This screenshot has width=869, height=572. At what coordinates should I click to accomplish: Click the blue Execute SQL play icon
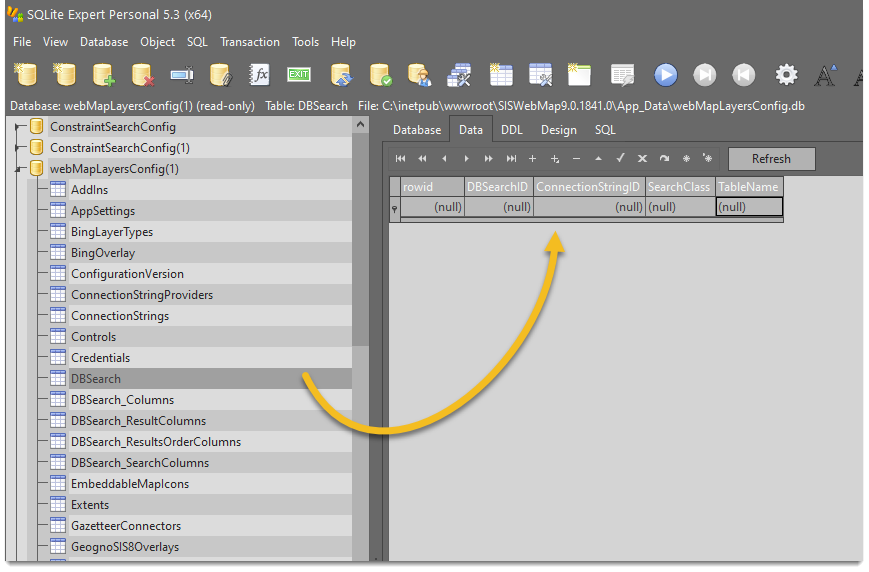point(666,75)
